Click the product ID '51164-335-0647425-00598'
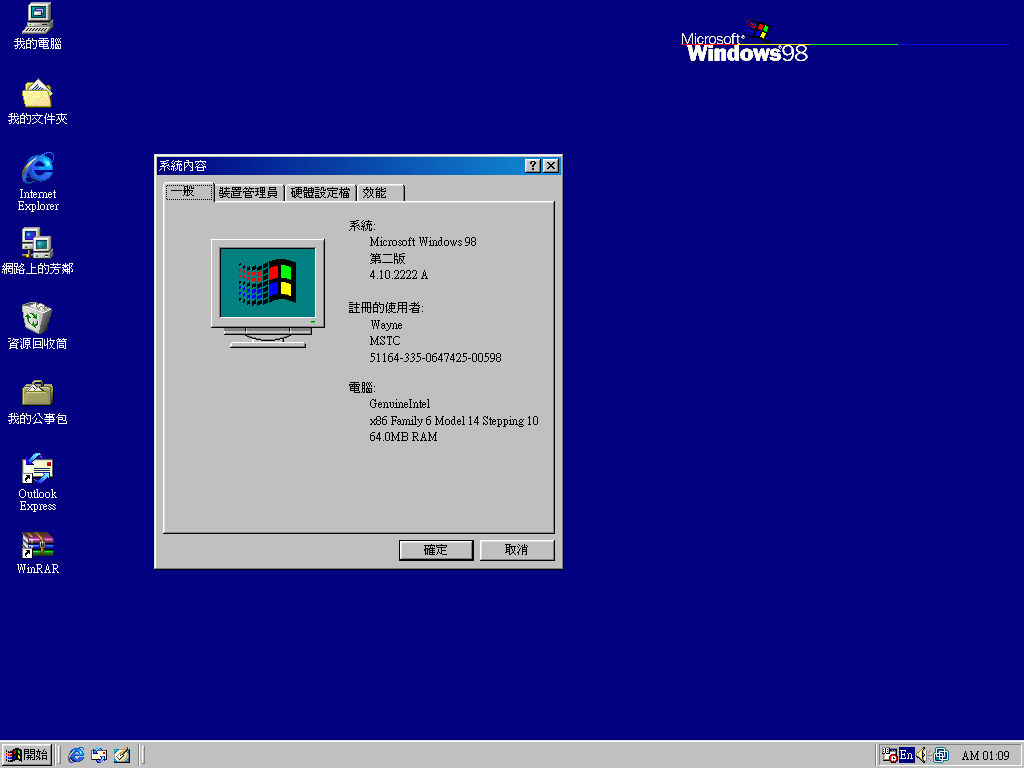This screenshot has width=1024, height=768. coord(436,358)
